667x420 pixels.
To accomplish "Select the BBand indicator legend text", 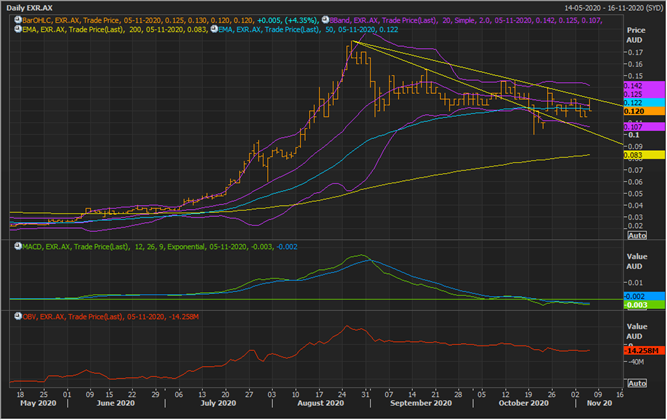I will click(466, 20).
